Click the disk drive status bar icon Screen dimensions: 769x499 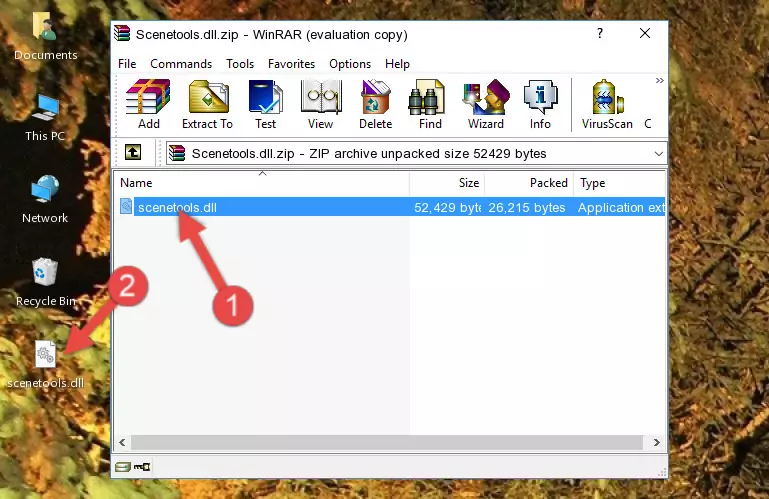(123, 467)
